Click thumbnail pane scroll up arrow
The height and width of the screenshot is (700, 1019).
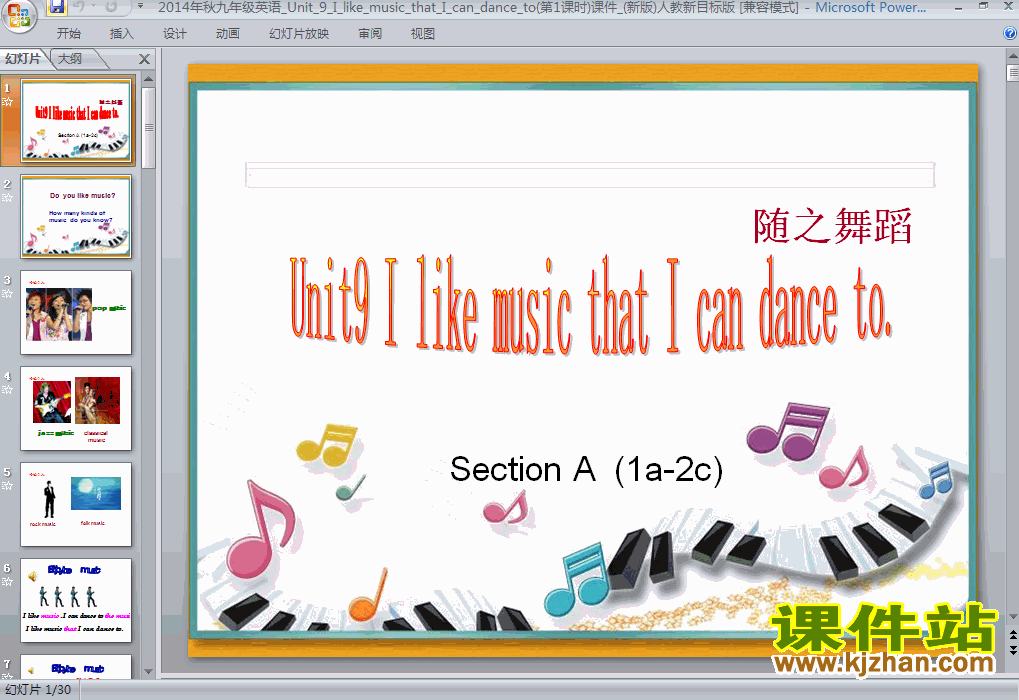(148, 79)
